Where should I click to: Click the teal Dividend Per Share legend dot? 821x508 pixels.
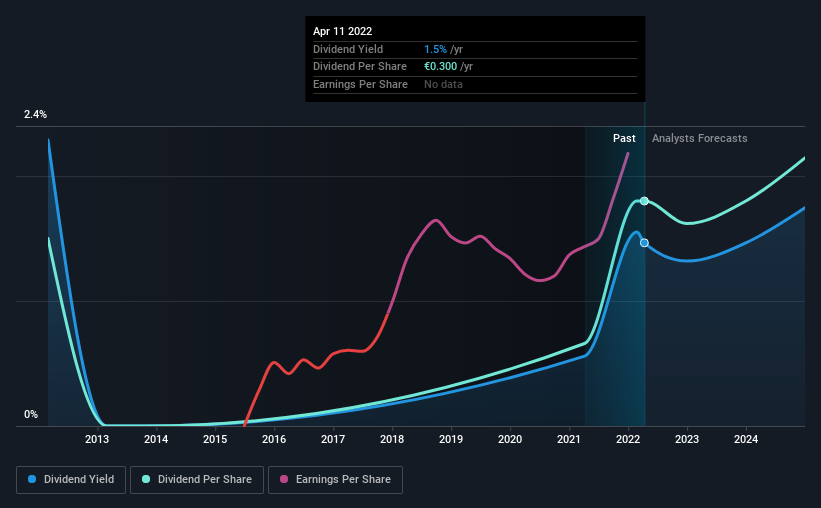click(x=146, y=479)
